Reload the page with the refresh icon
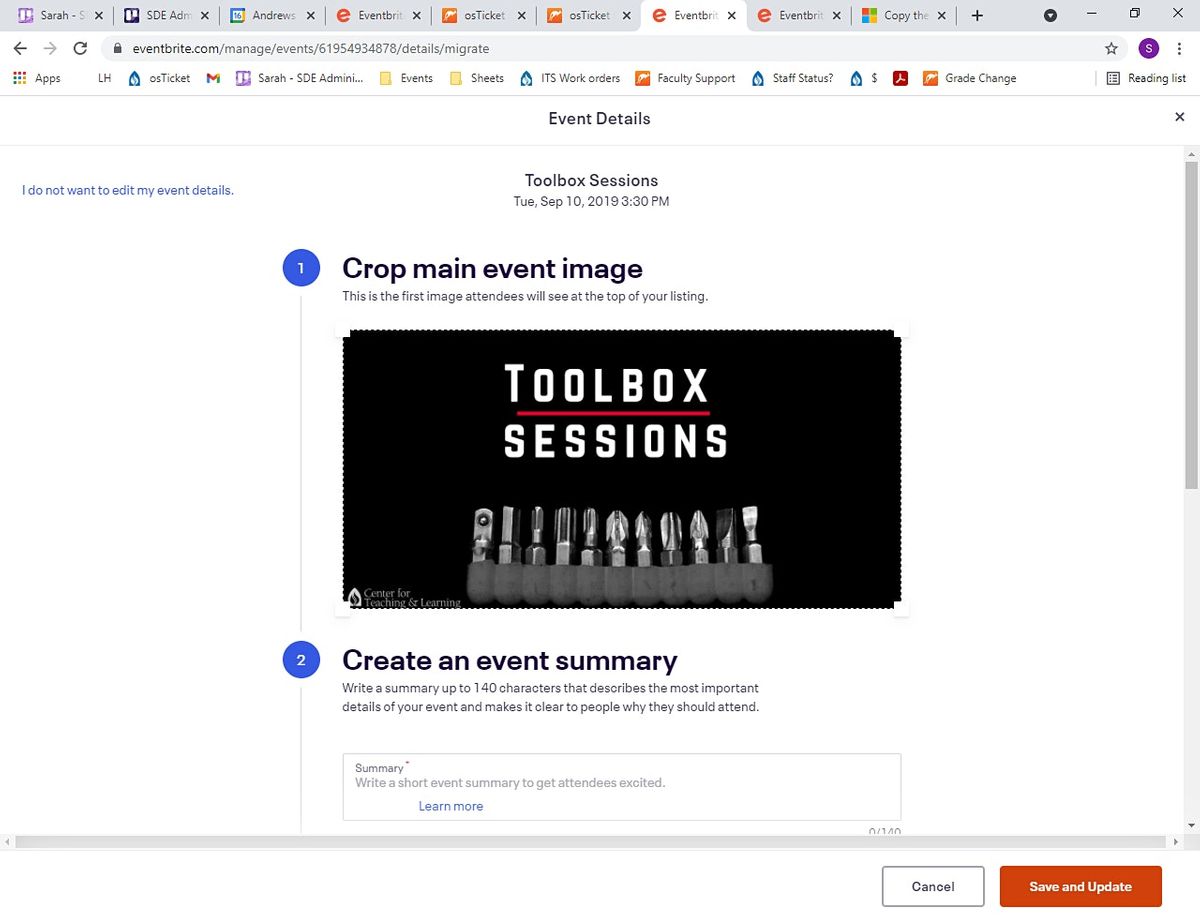 (80, 47)
